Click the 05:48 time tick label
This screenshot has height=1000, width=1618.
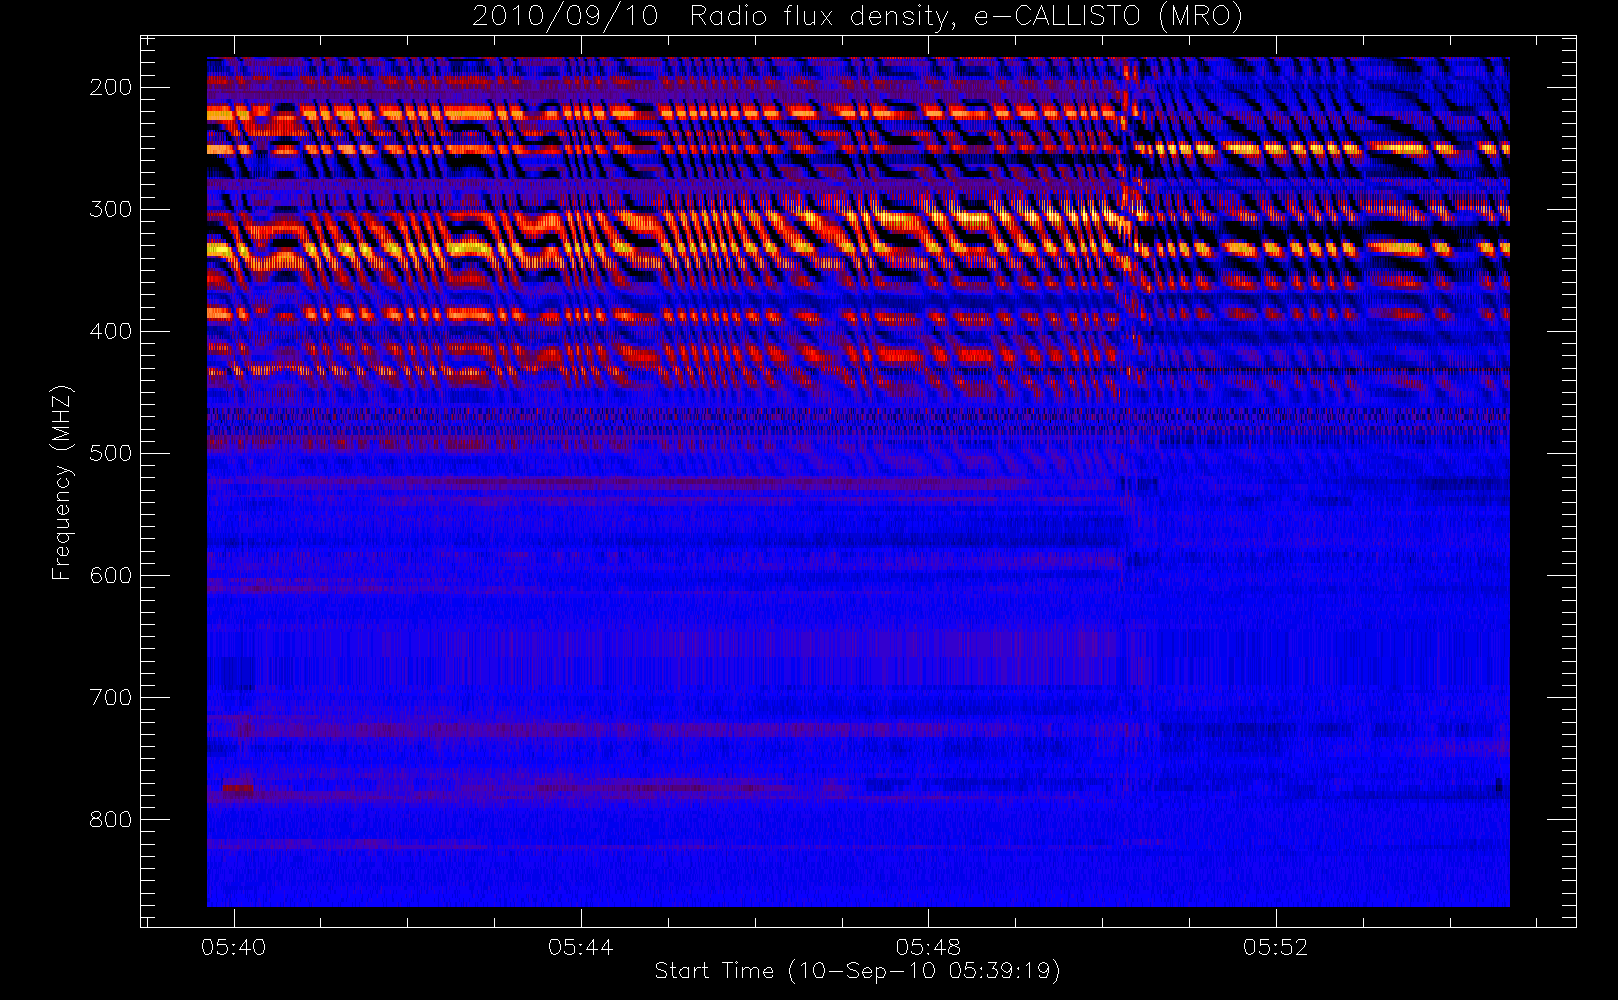pyautogui.click(x=928, y=947)
